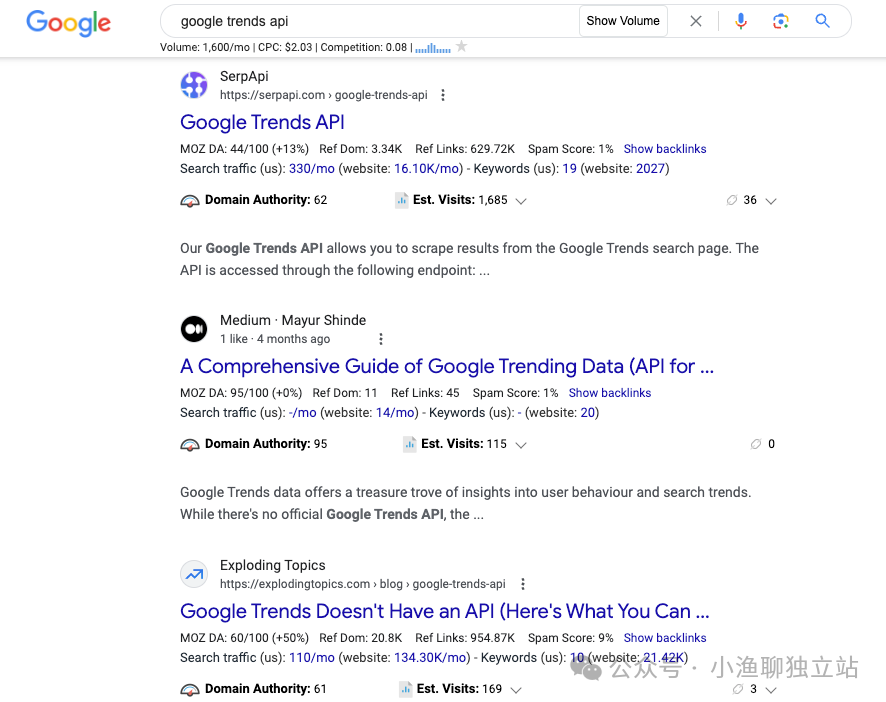The image size is (886, 702).
Task: Click the 330/mo search traffic link
Action: (312, 168)
